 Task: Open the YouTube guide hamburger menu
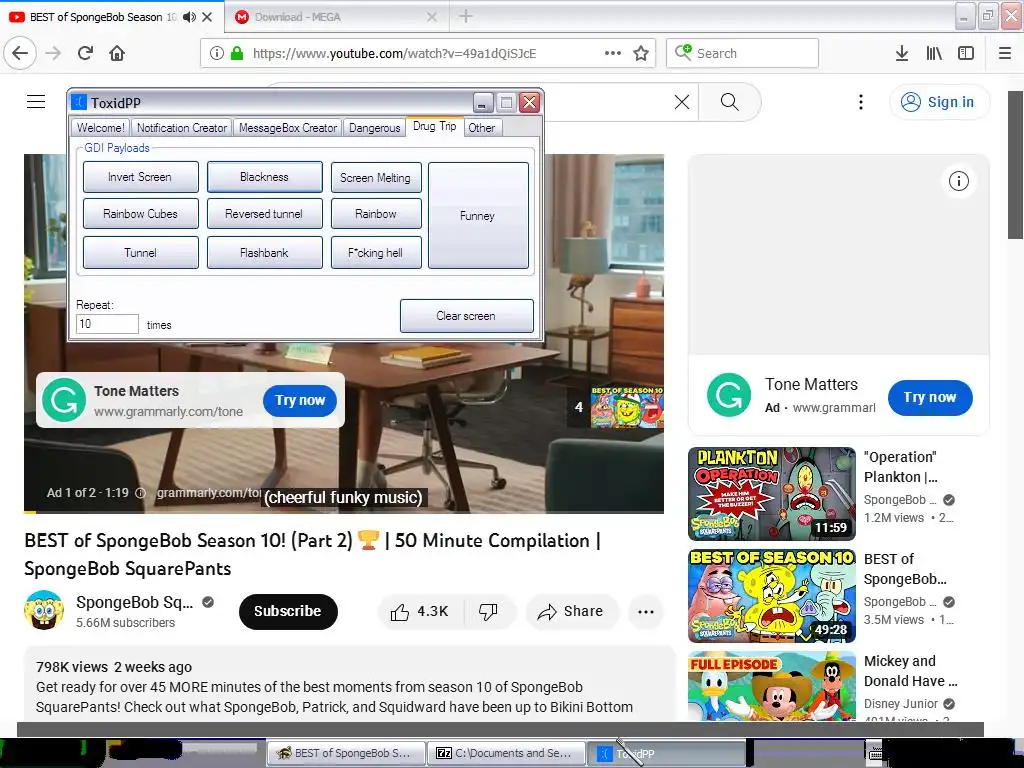(x=36, y=102)
